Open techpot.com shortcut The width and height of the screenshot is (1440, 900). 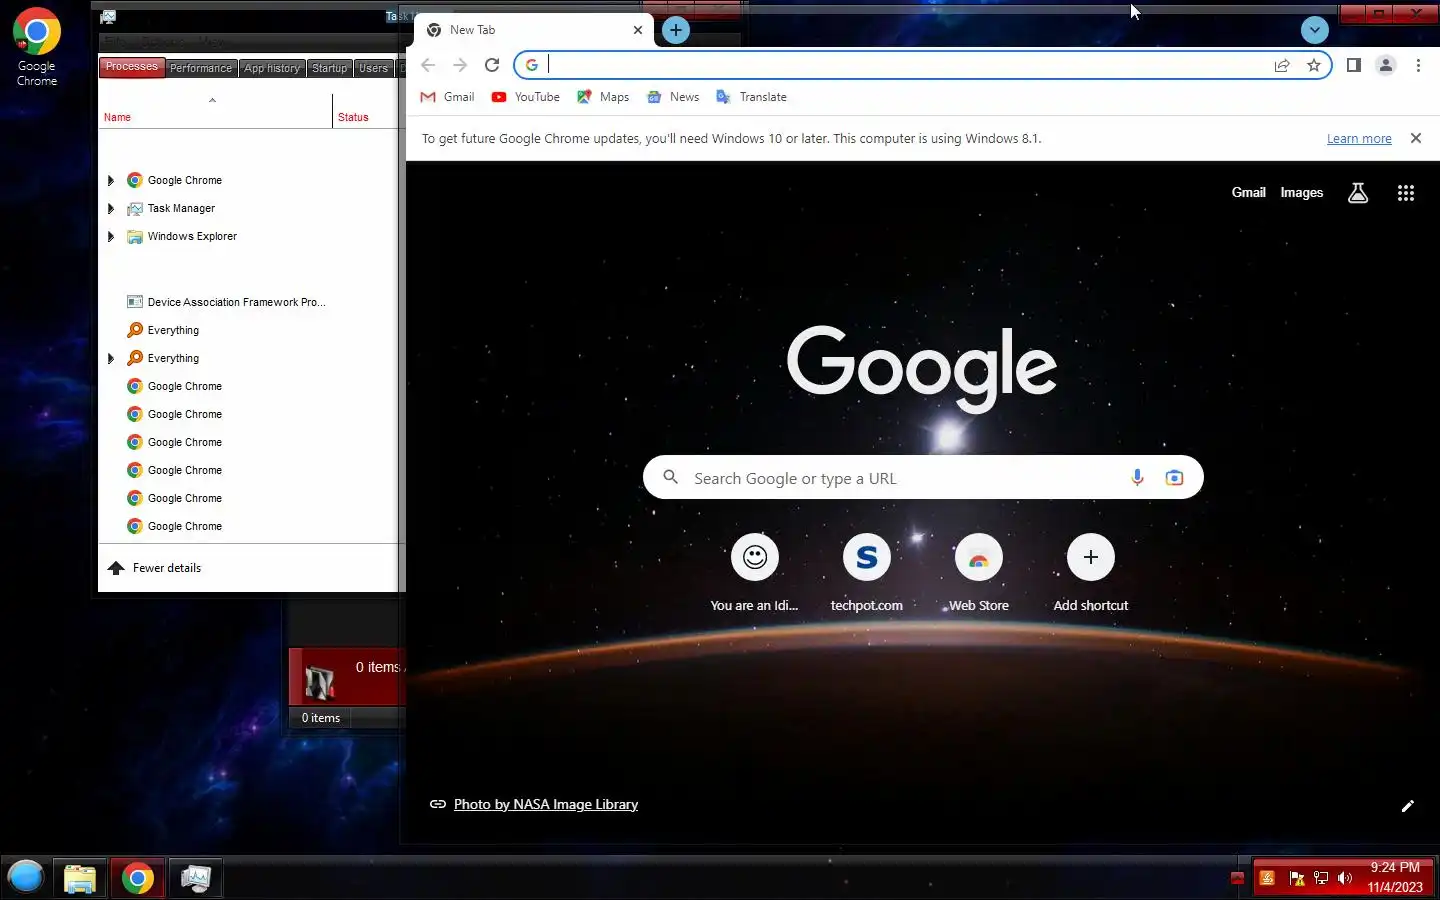867,572
